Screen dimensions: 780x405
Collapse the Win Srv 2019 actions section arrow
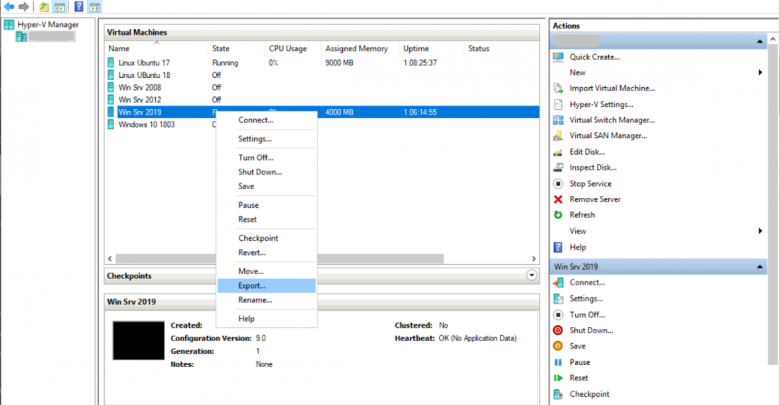pyautogui.click(x=760, y=267)
